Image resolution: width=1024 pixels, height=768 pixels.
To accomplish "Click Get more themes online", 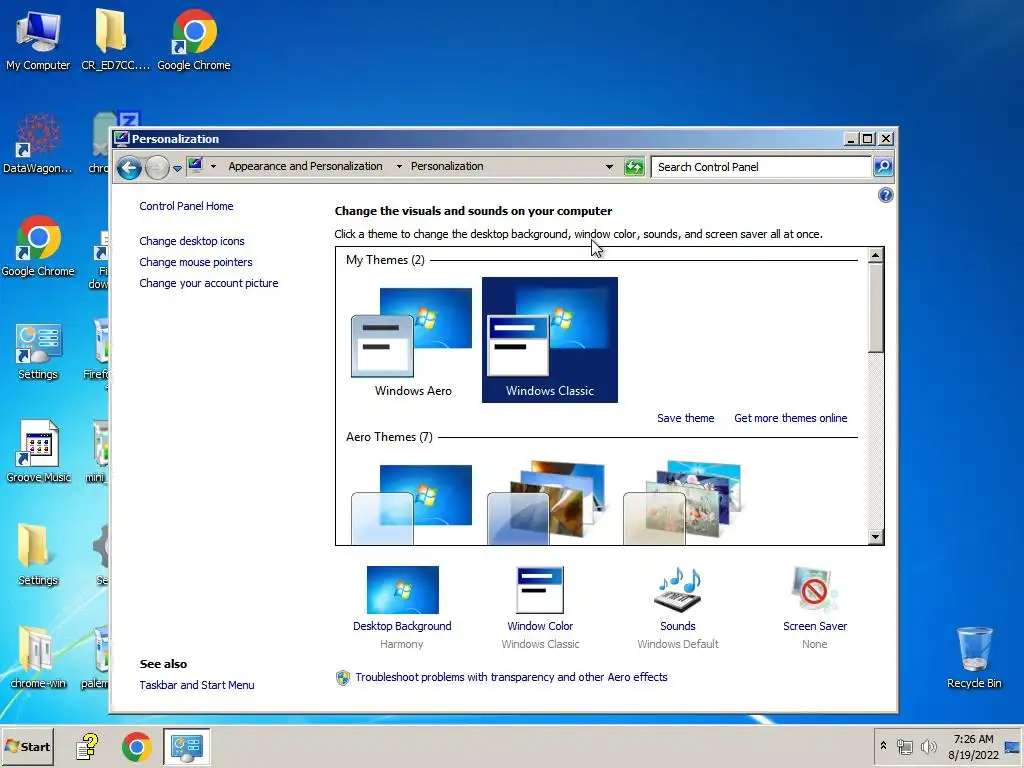I will [791, 418].
